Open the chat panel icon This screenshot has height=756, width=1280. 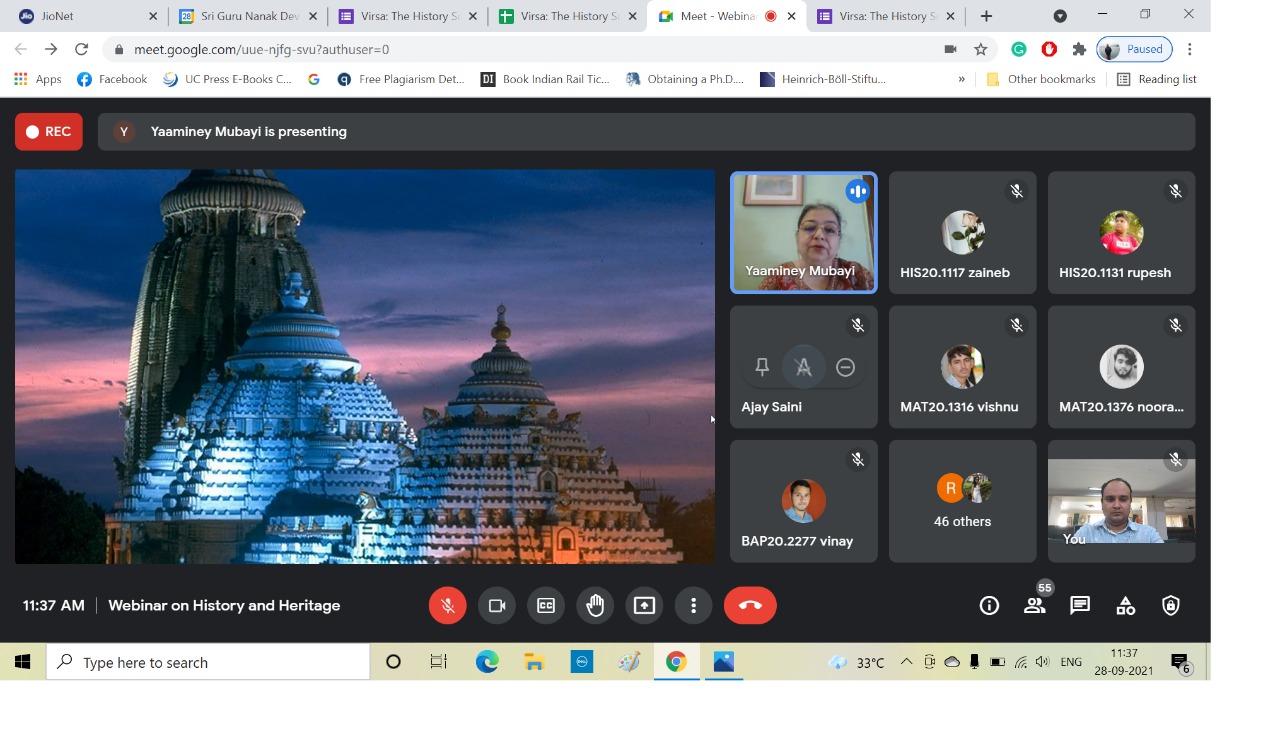(x=1080, y=606)
